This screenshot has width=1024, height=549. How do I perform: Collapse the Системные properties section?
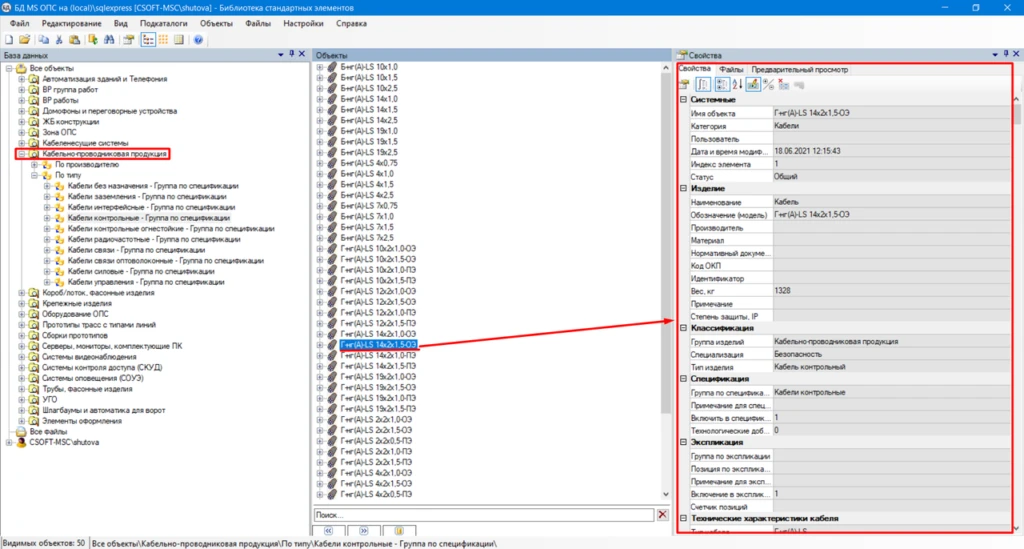(x=683, y=99)
